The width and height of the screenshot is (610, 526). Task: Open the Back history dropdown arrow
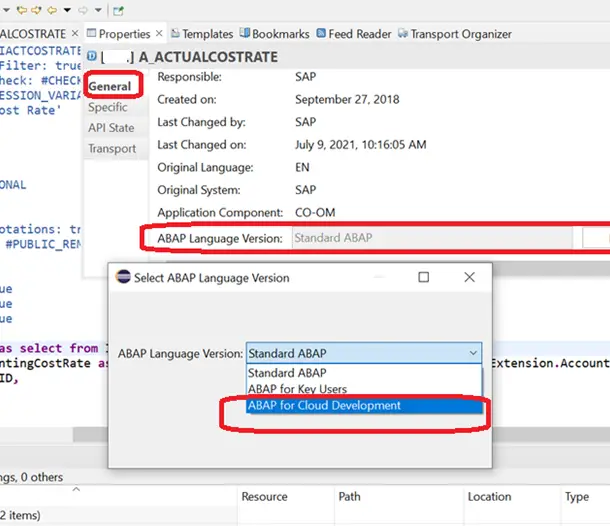coord(67,10)
